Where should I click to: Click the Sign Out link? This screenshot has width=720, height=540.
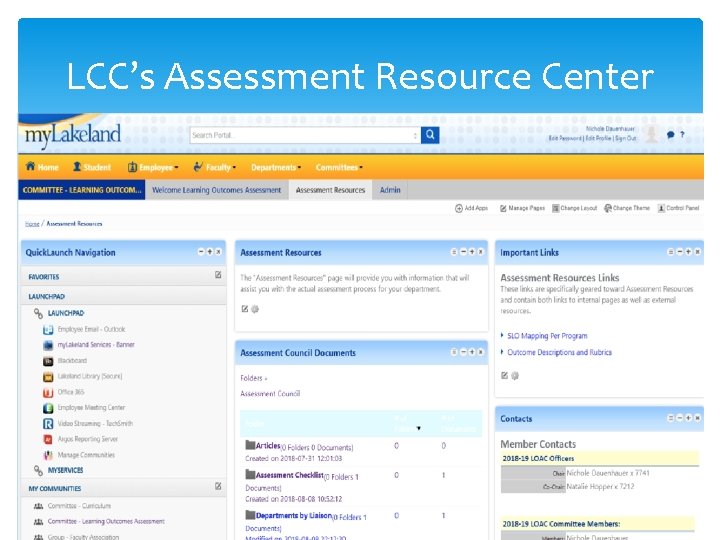tap(625, 138)
